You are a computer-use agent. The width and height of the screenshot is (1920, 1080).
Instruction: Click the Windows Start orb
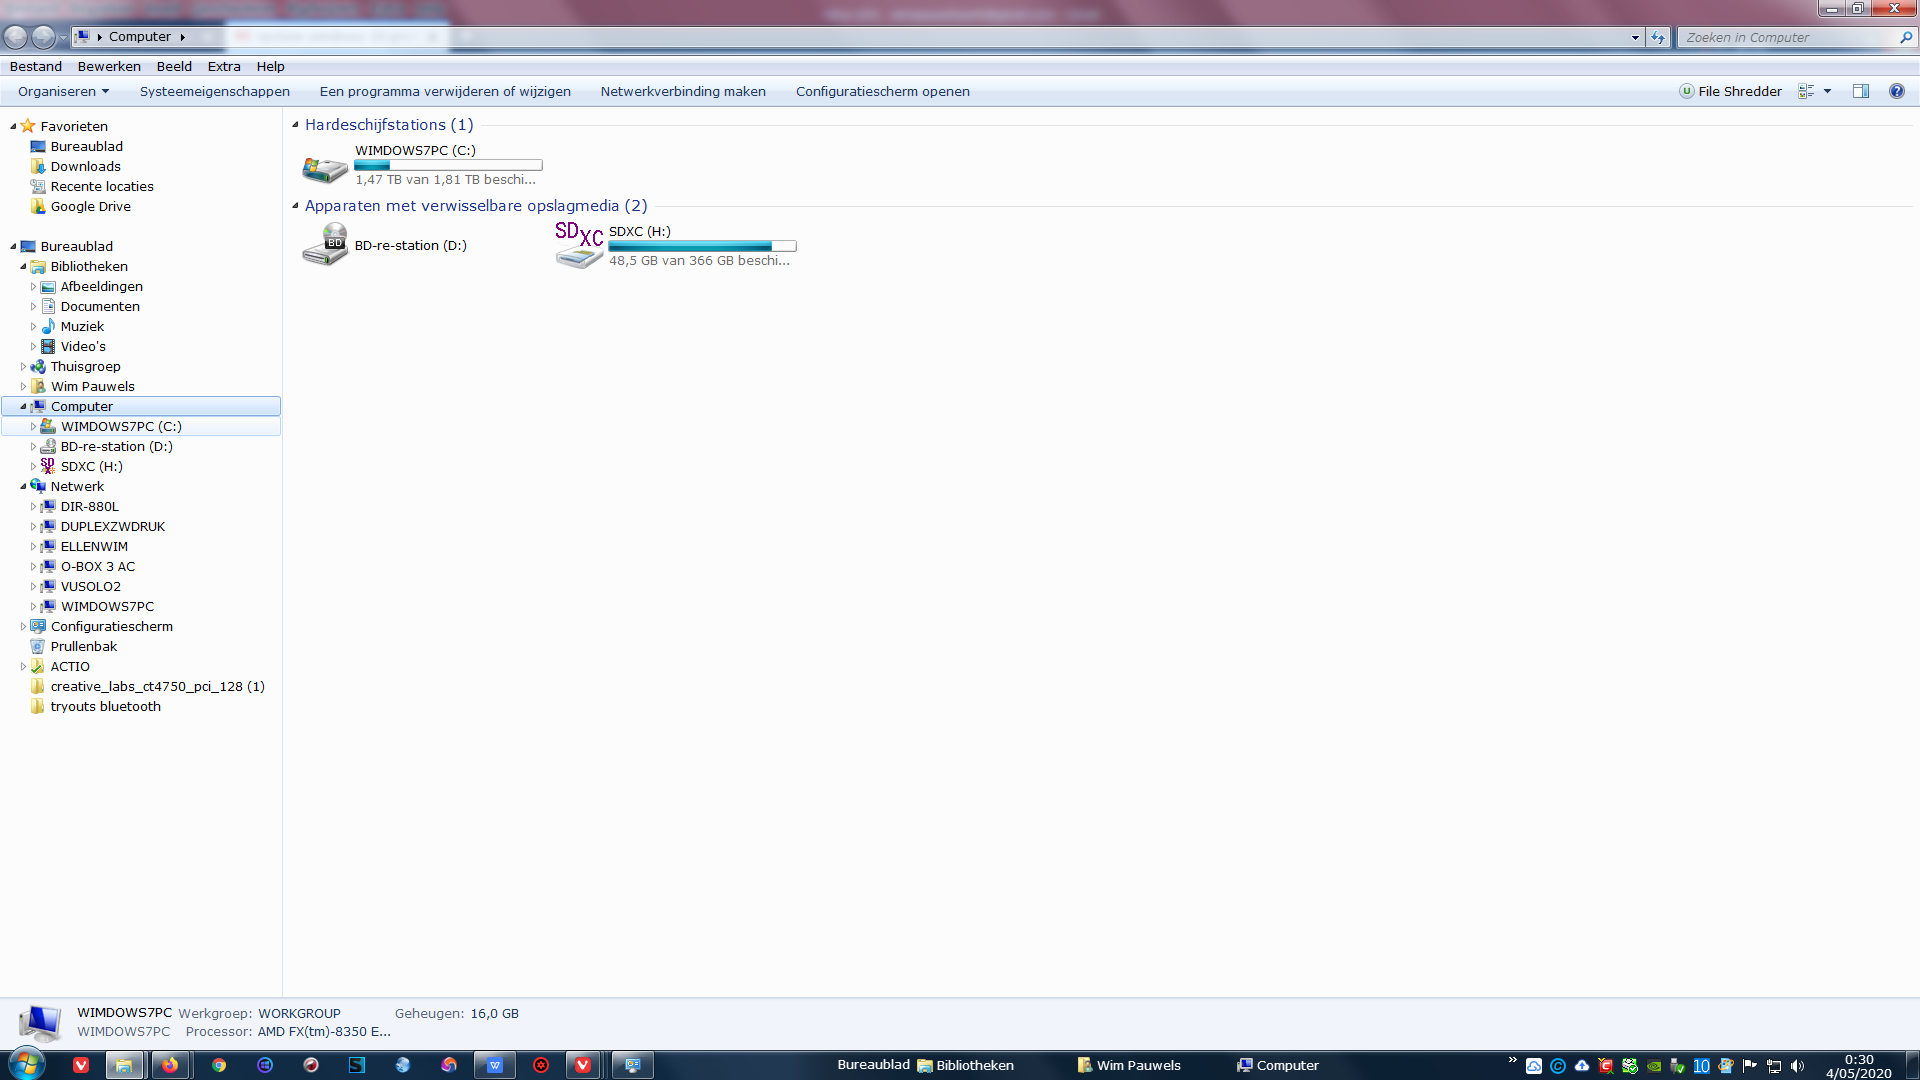[27, 1064]
